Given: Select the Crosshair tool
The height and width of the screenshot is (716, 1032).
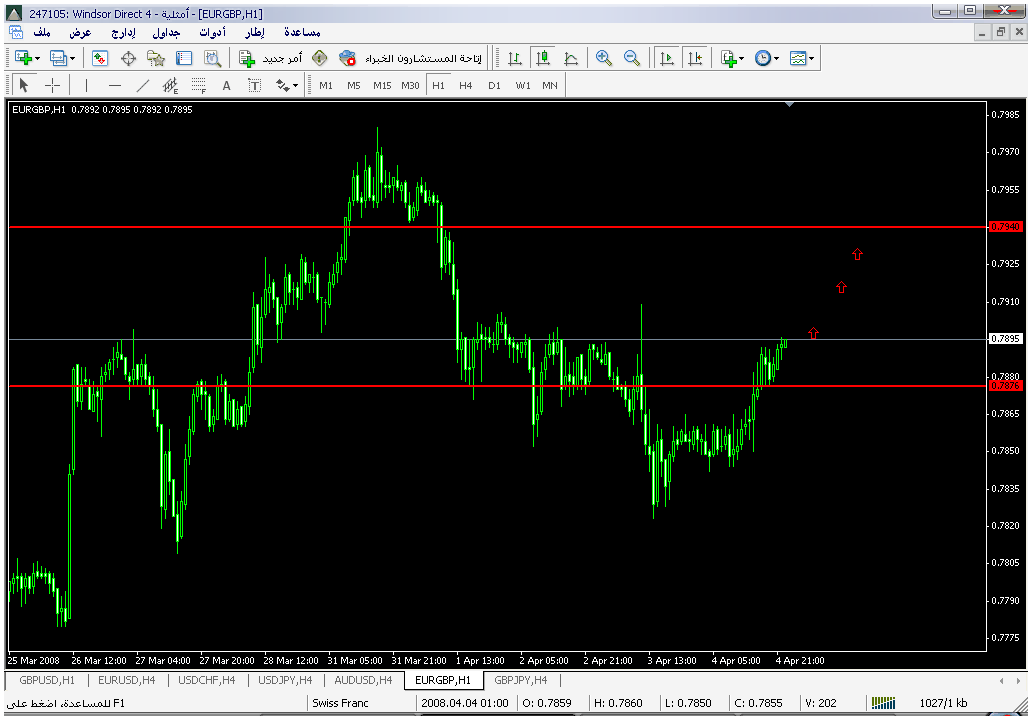Looking at the screenshot, I should point(53,86).
